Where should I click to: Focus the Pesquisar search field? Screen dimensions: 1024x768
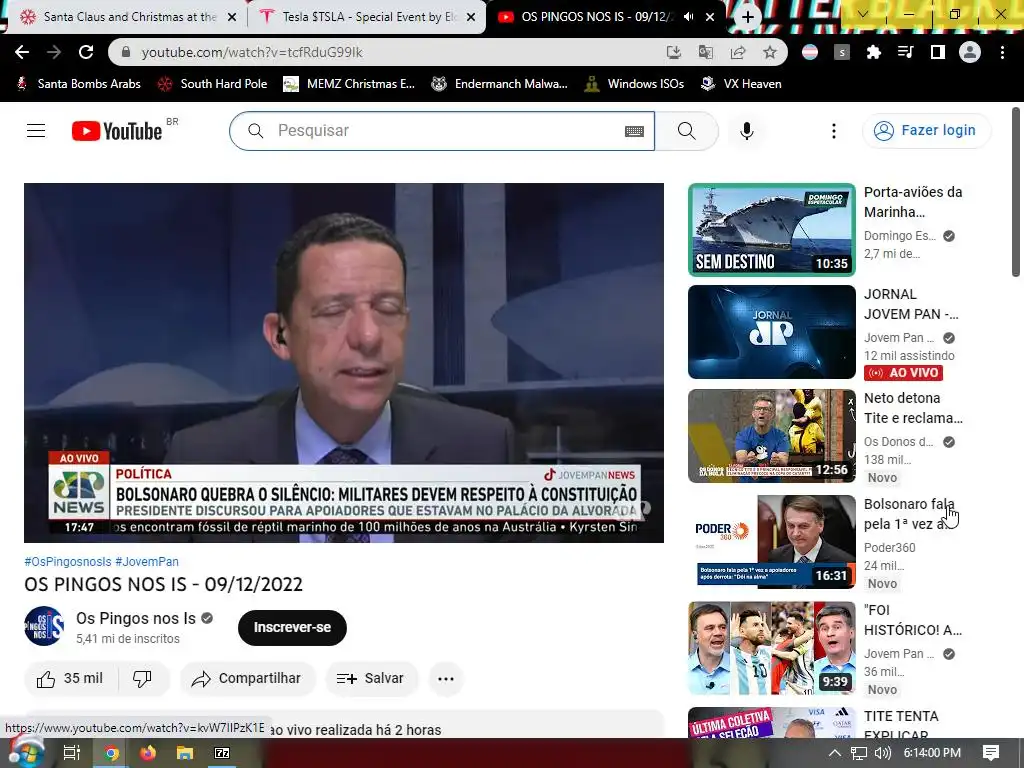click(441, 131)
